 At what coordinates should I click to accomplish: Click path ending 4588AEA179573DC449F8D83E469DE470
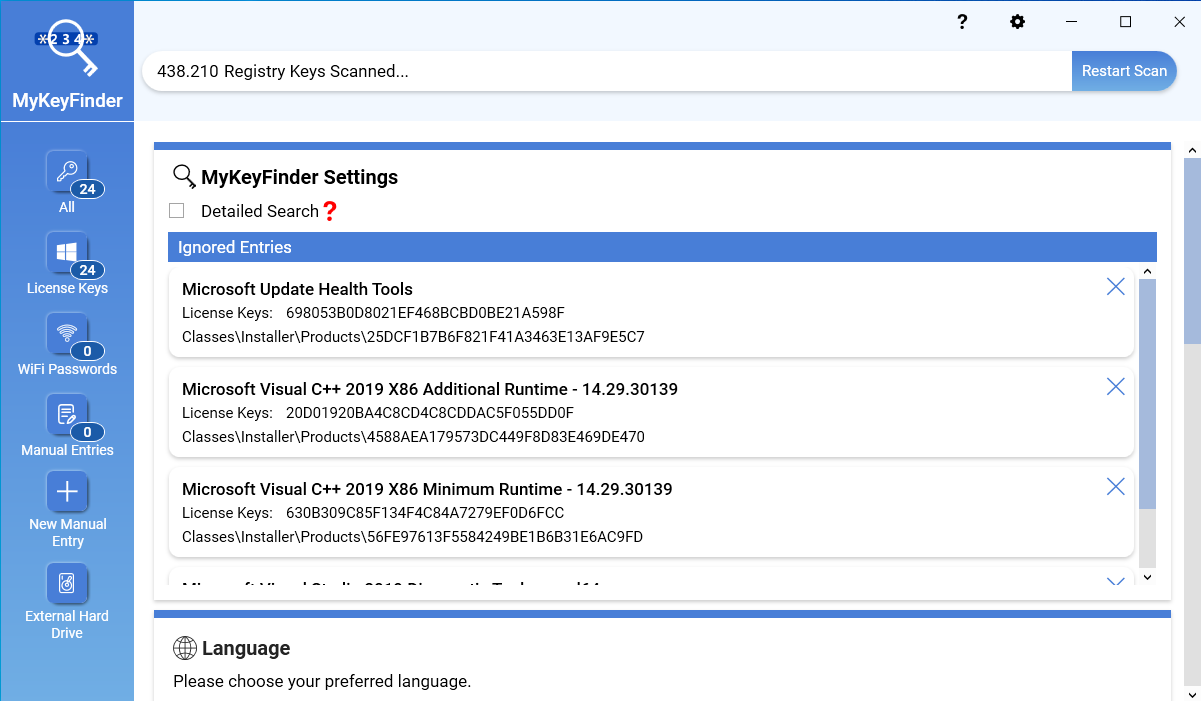[x=413, y=437]
